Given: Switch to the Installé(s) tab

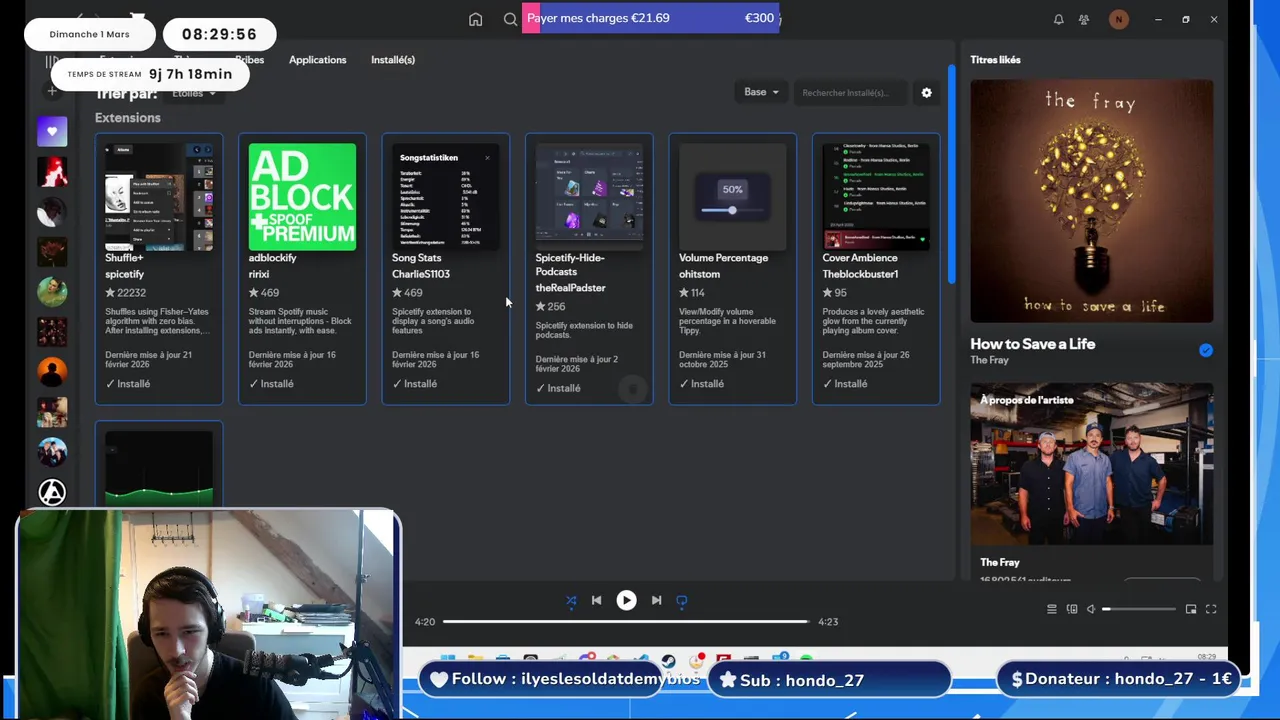Looking at the screenshot, I should (393, 60).
